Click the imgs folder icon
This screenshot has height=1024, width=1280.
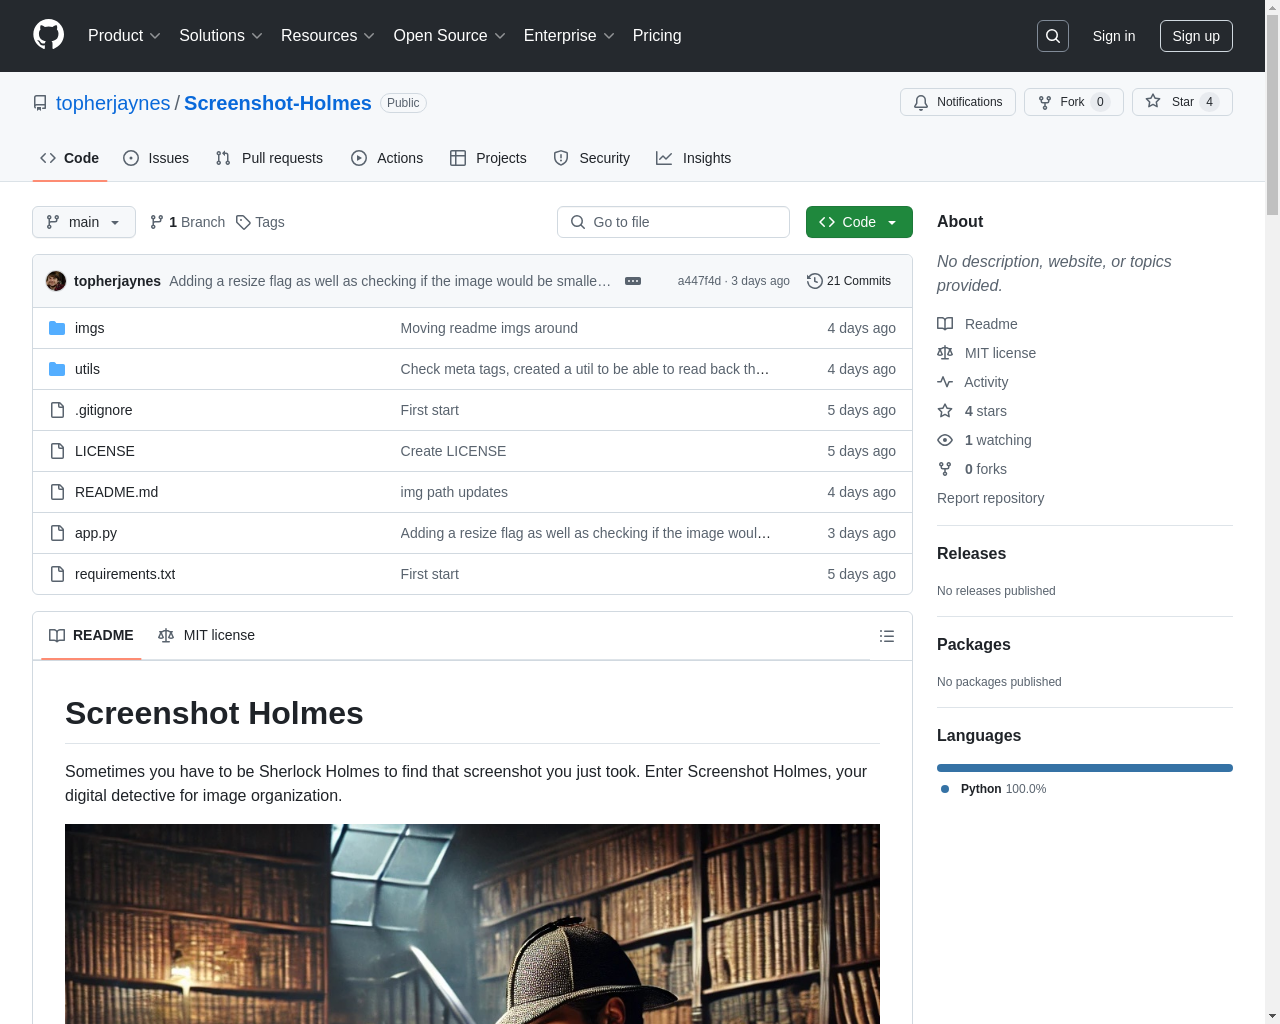pos(57,328)
